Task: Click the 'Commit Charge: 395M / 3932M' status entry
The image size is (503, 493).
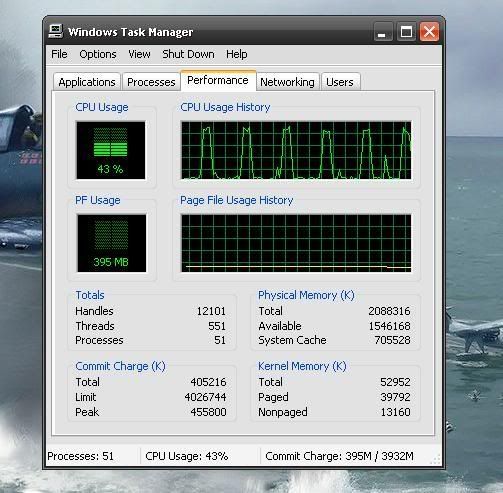Action: coord(339,456)
